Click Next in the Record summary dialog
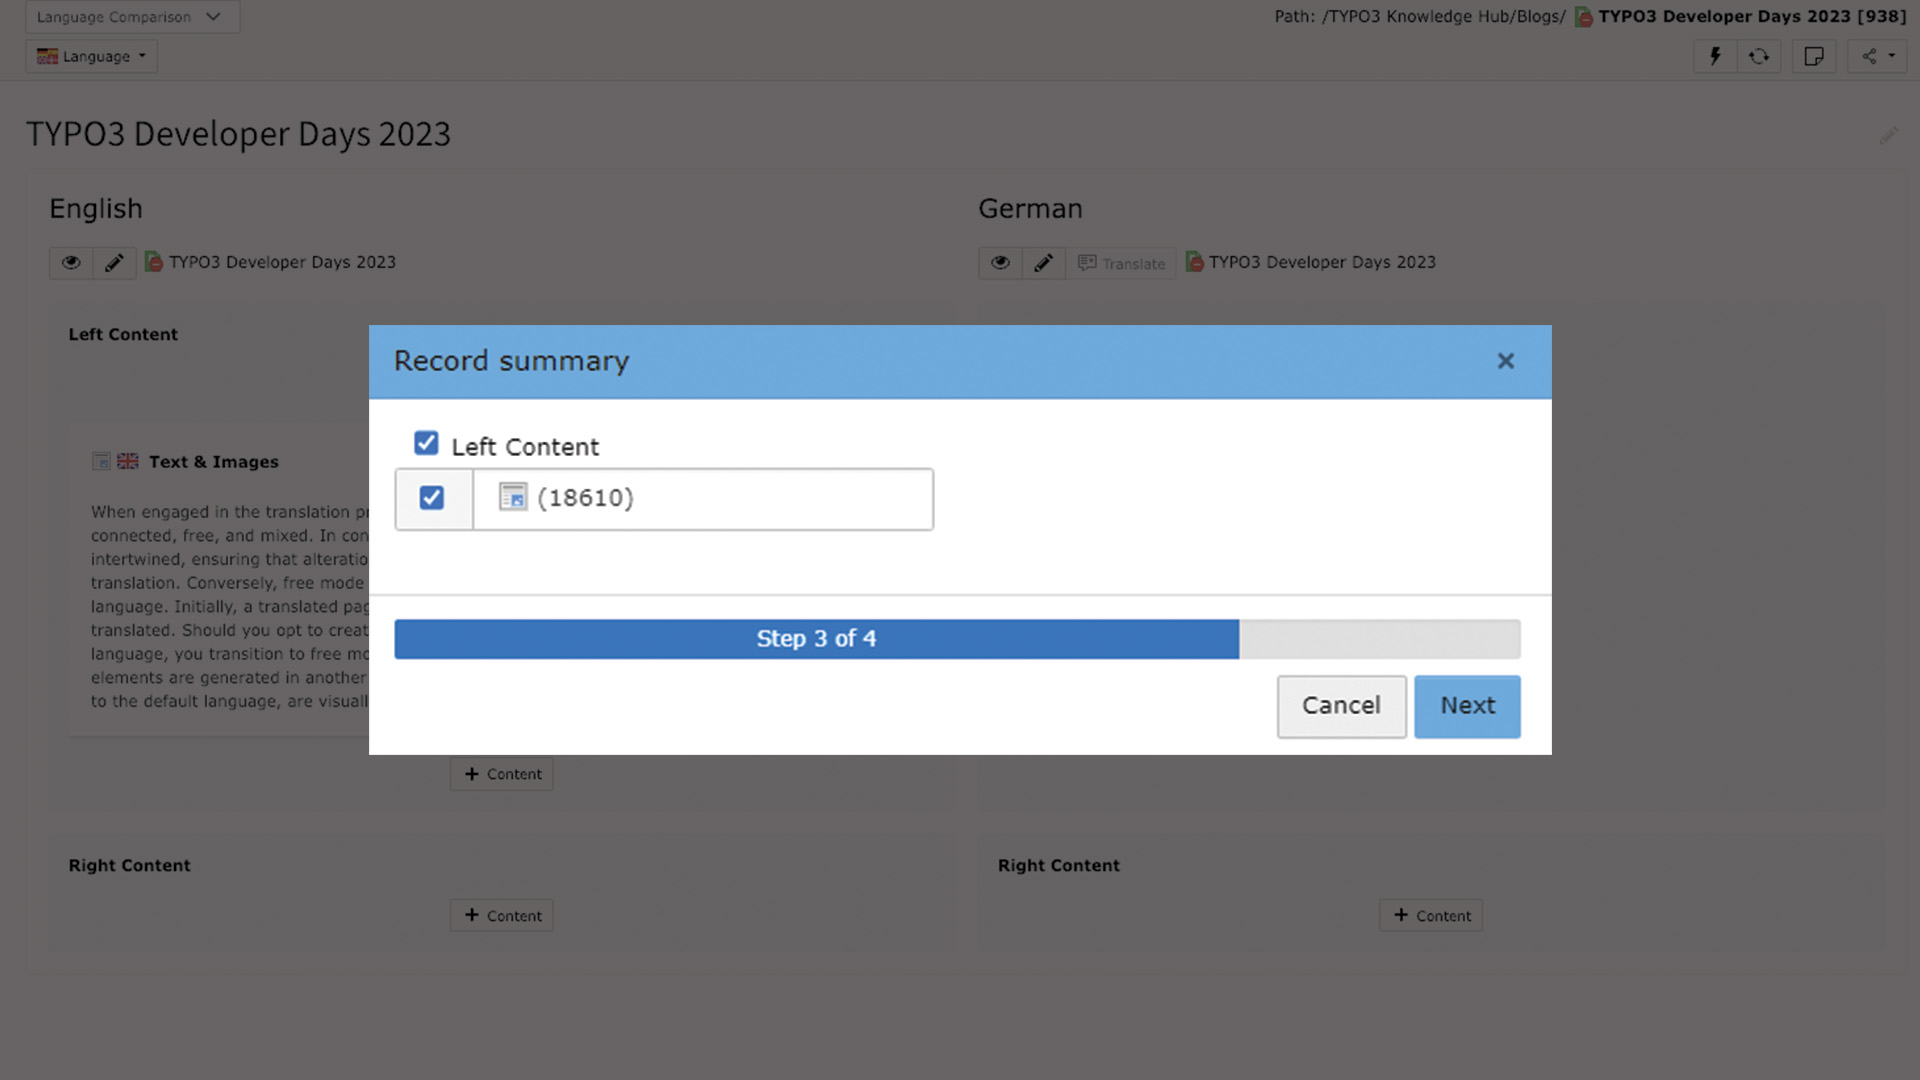Viewport: 1920px width, 1080px height. click(x=1467, y=706)
